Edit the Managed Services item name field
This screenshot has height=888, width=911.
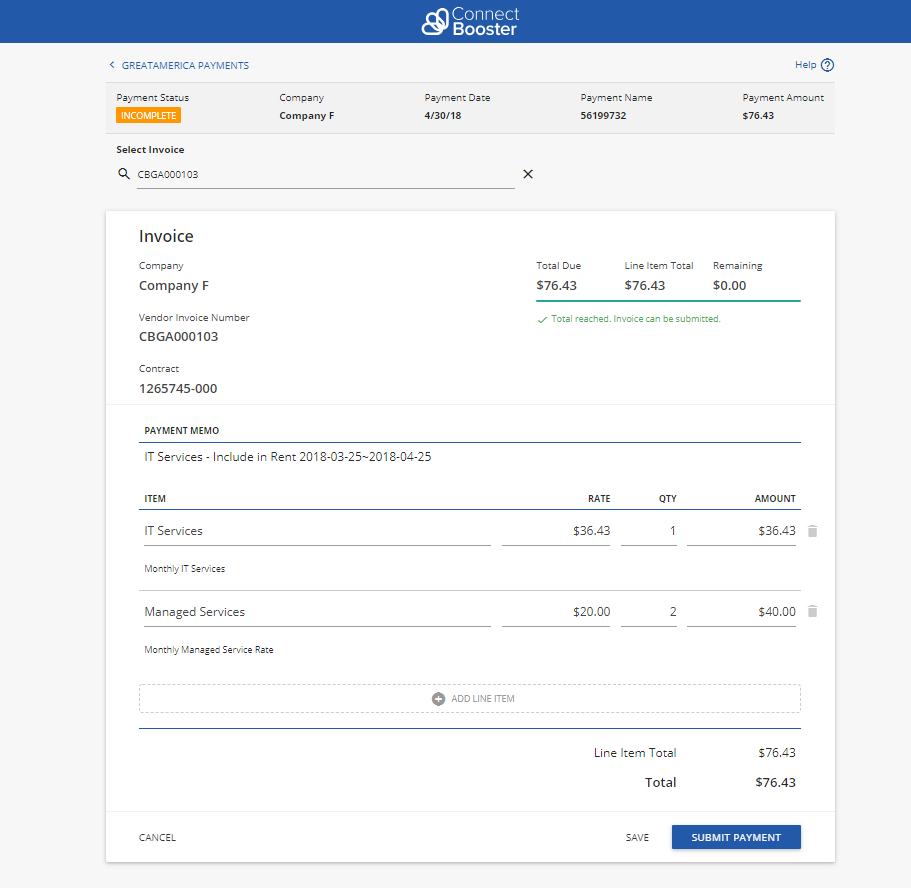[x=317, y=612]
